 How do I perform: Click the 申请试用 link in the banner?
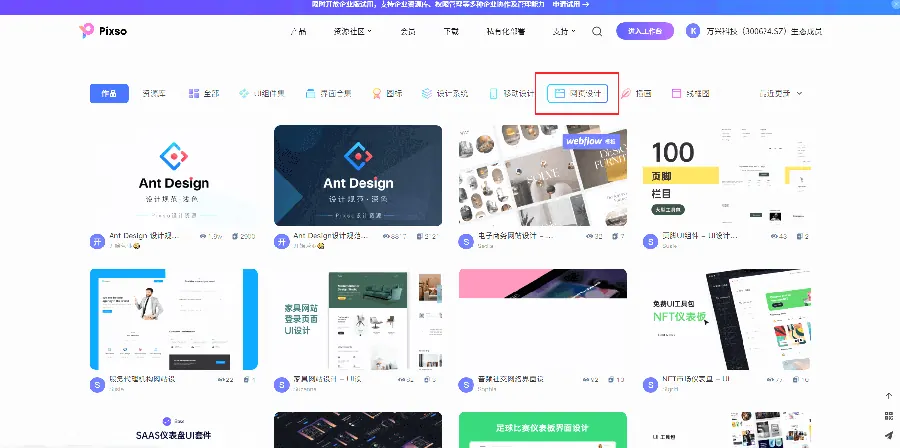pos(571,4)
